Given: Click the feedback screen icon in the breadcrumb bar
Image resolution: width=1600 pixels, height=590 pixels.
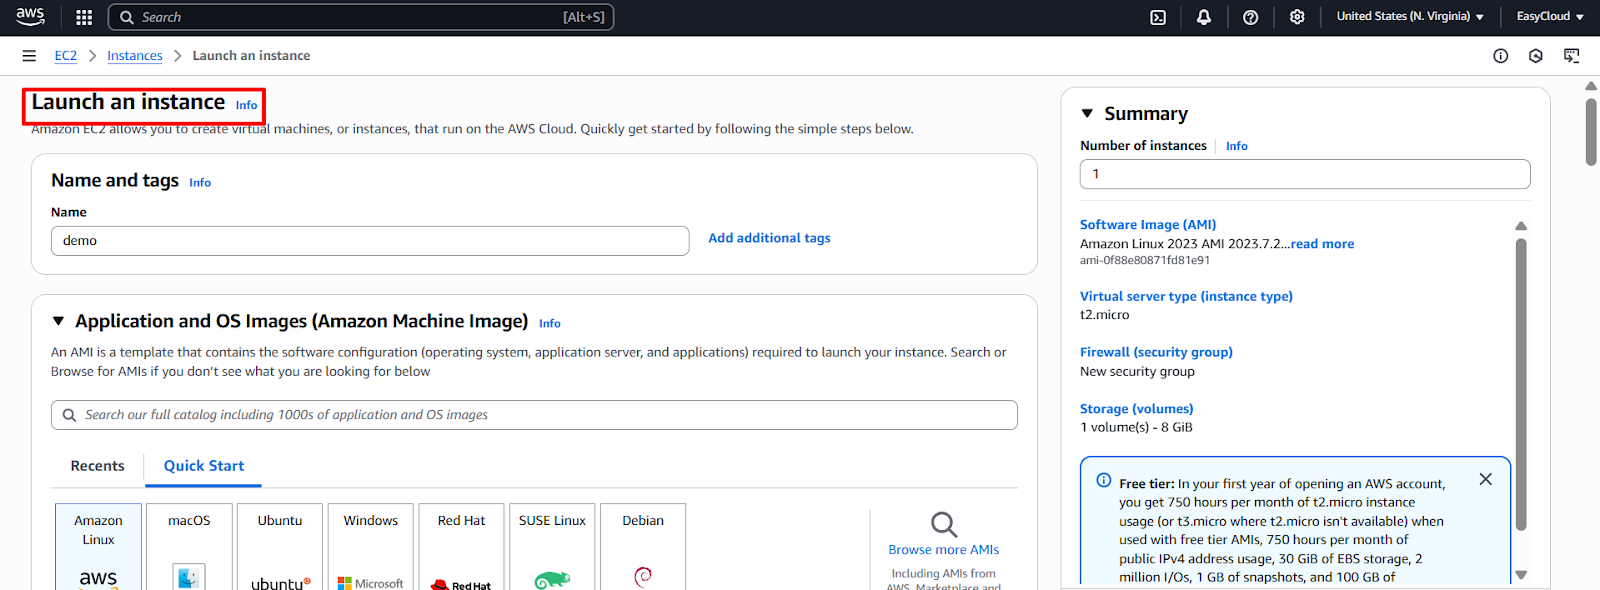Looking at the screenshot, I should coord(1572,56).
